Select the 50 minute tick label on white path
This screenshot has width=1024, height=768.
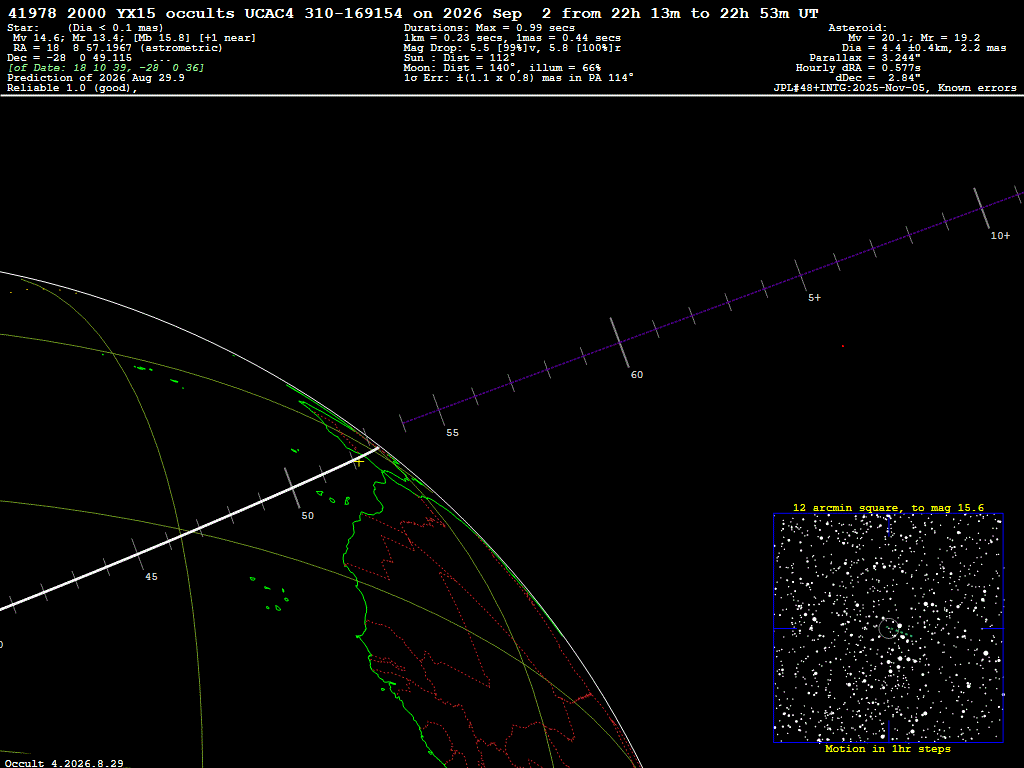[x=308, y=516]
